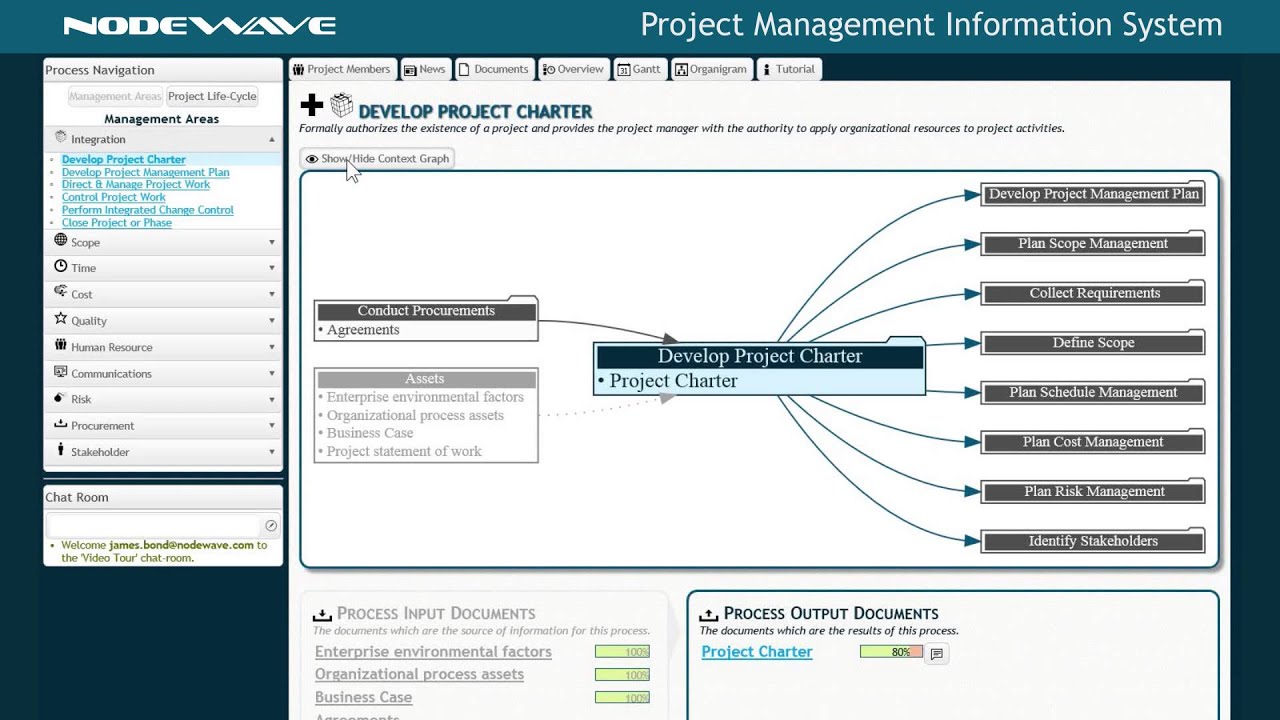Click the Business Case 100% progress bar
This screenshot has width=1280, height=720.
click(622, 698)
